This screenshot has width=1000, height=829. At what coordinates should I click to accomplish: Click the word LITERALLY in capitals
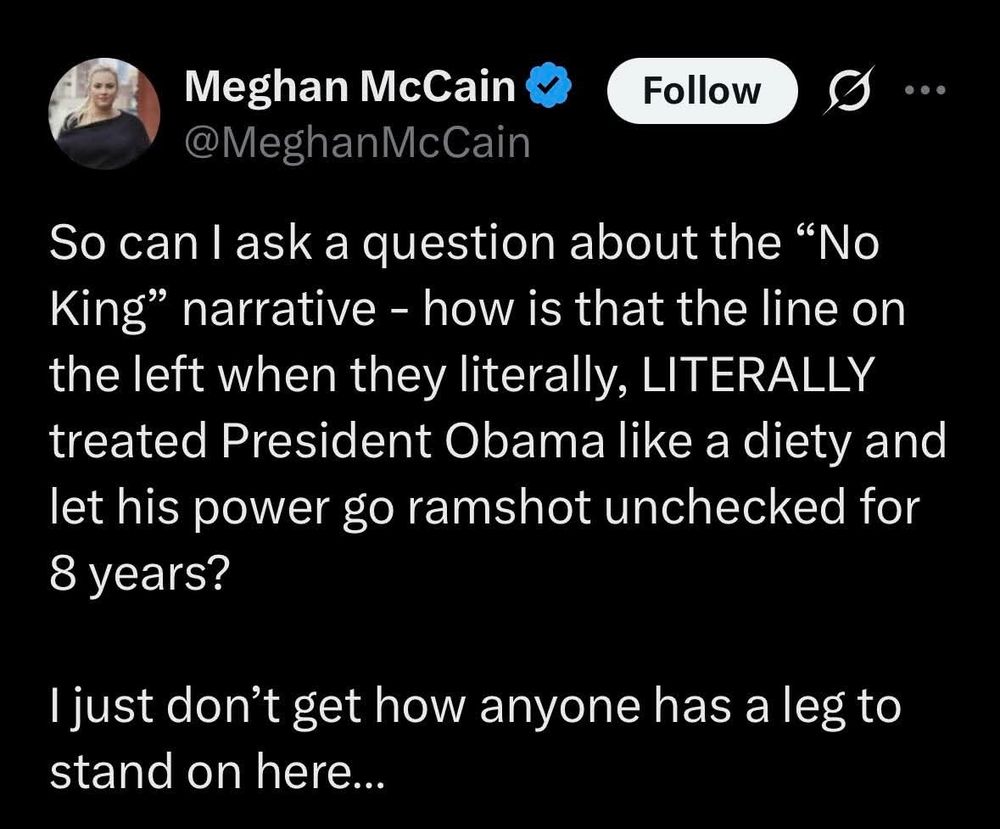(x=756, y=375)
